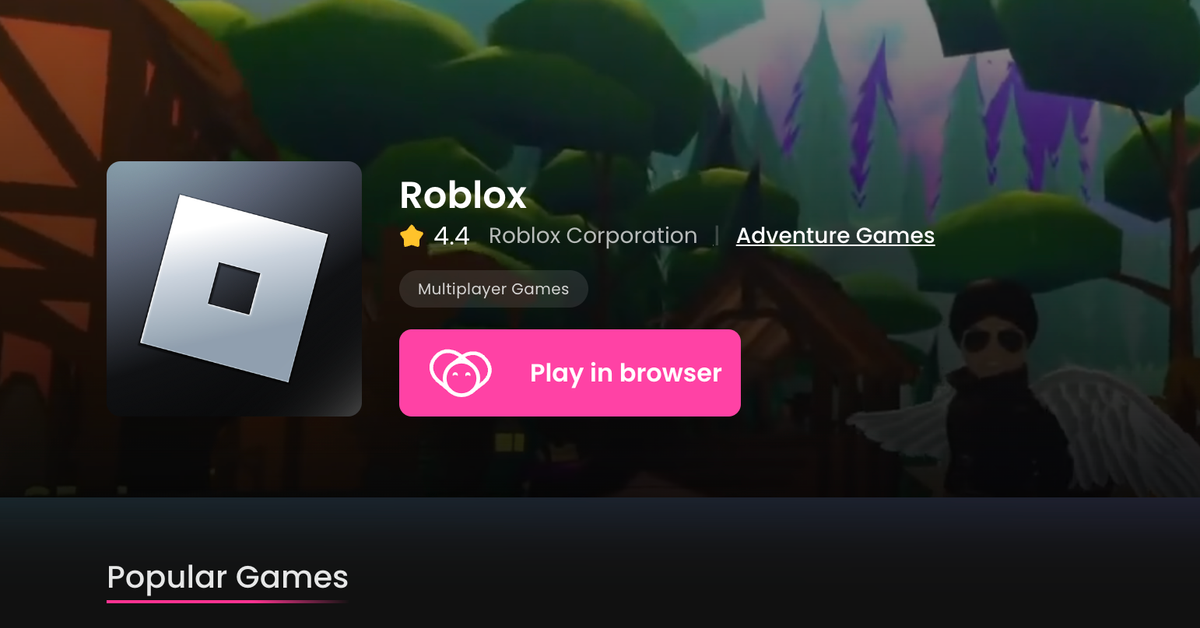1200x628 pixels.
Task: Click the dark center hole of Roblox logo
Action: pyautogui.click(x=234, y=289)
